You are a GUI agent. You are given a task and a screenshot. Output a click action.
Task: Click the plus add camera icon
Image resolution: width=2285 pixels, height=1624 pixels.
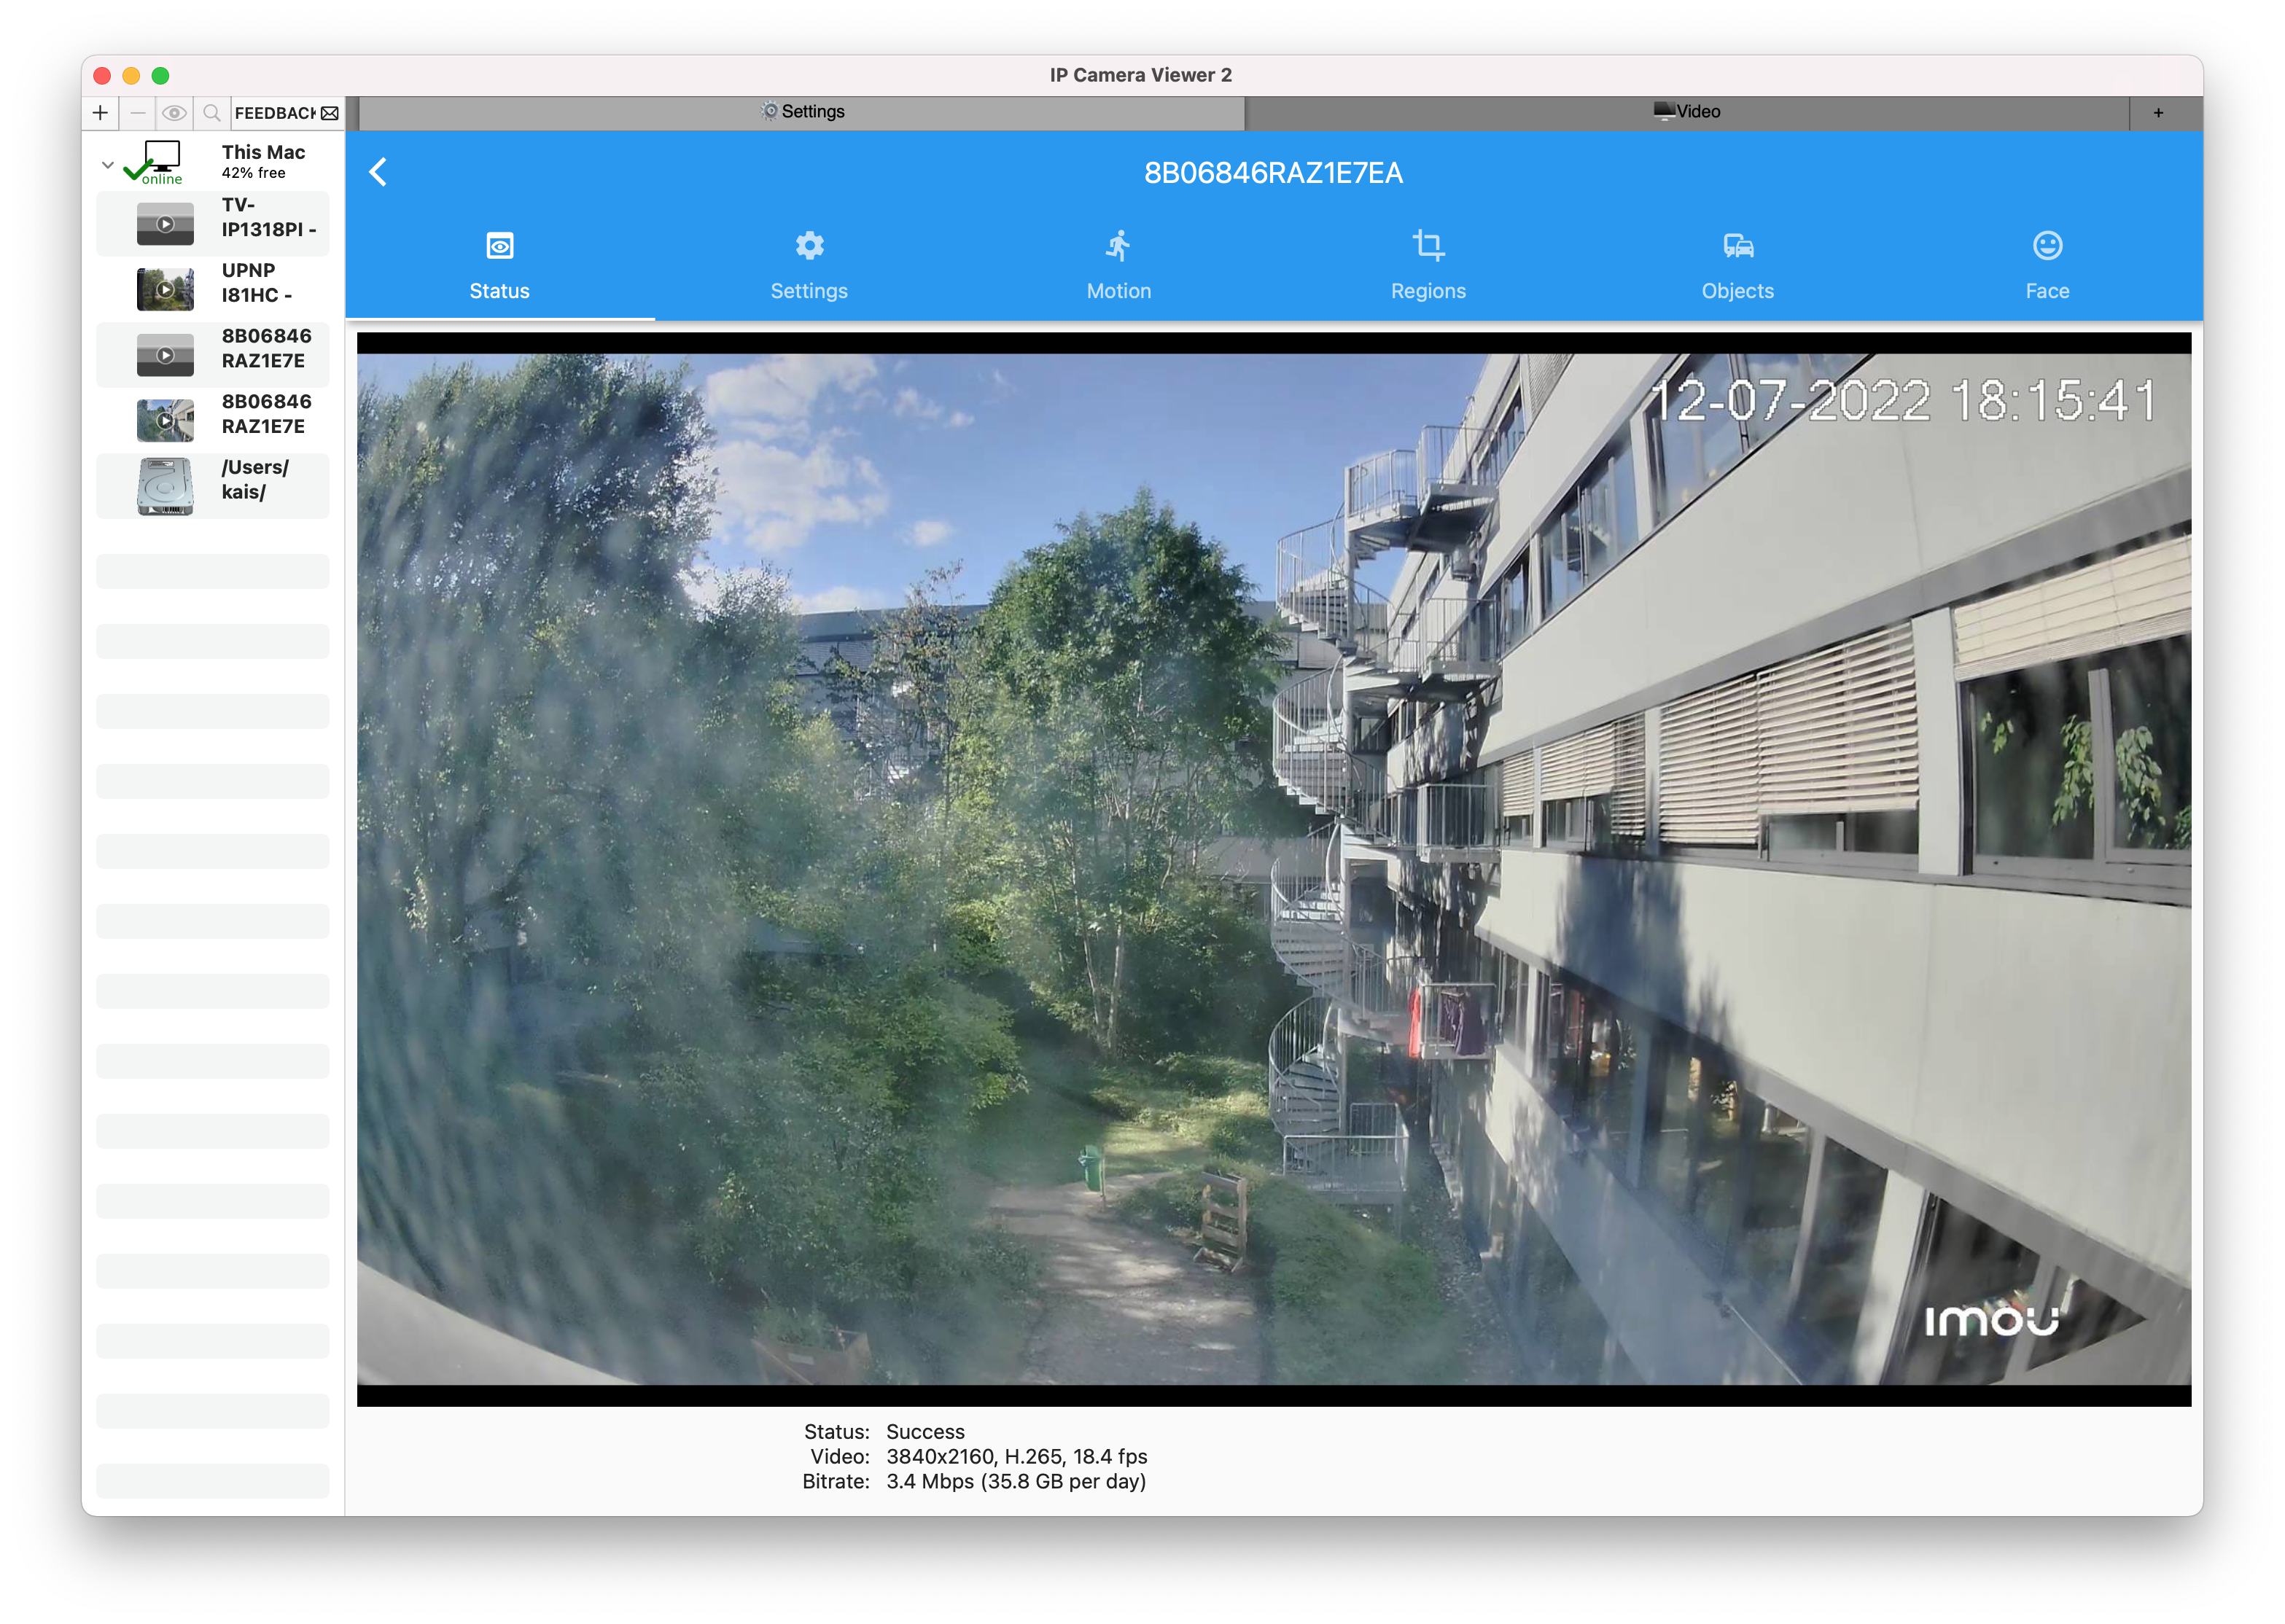100,113
